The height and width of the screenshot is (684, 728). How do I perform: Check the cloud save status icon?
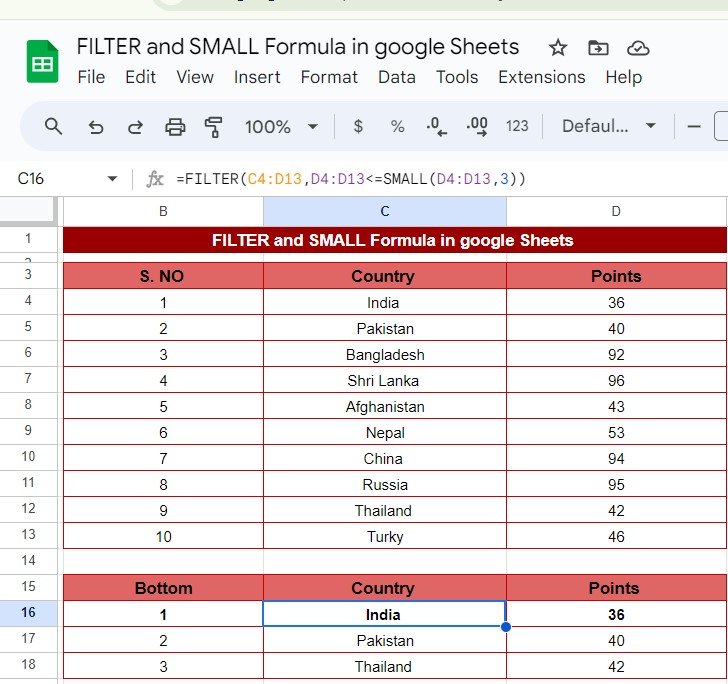[638, 48]
